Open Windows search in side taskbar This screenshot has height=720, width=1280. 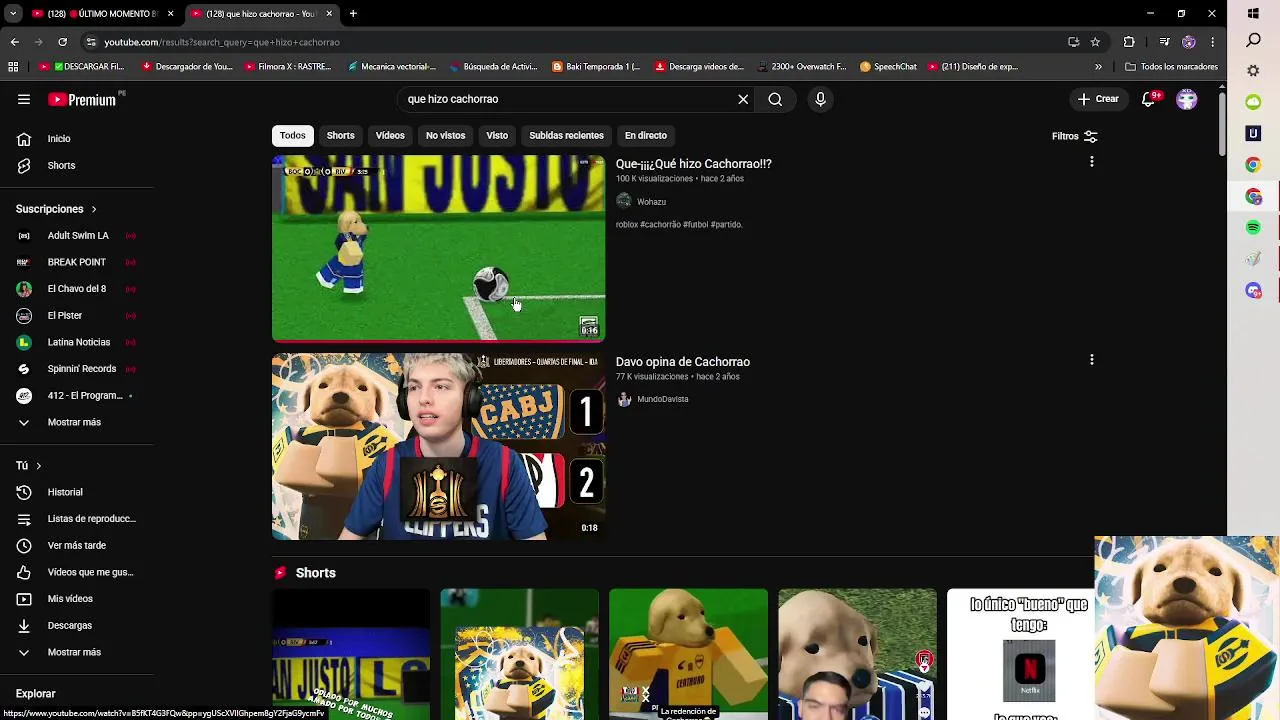(1253, 41)
